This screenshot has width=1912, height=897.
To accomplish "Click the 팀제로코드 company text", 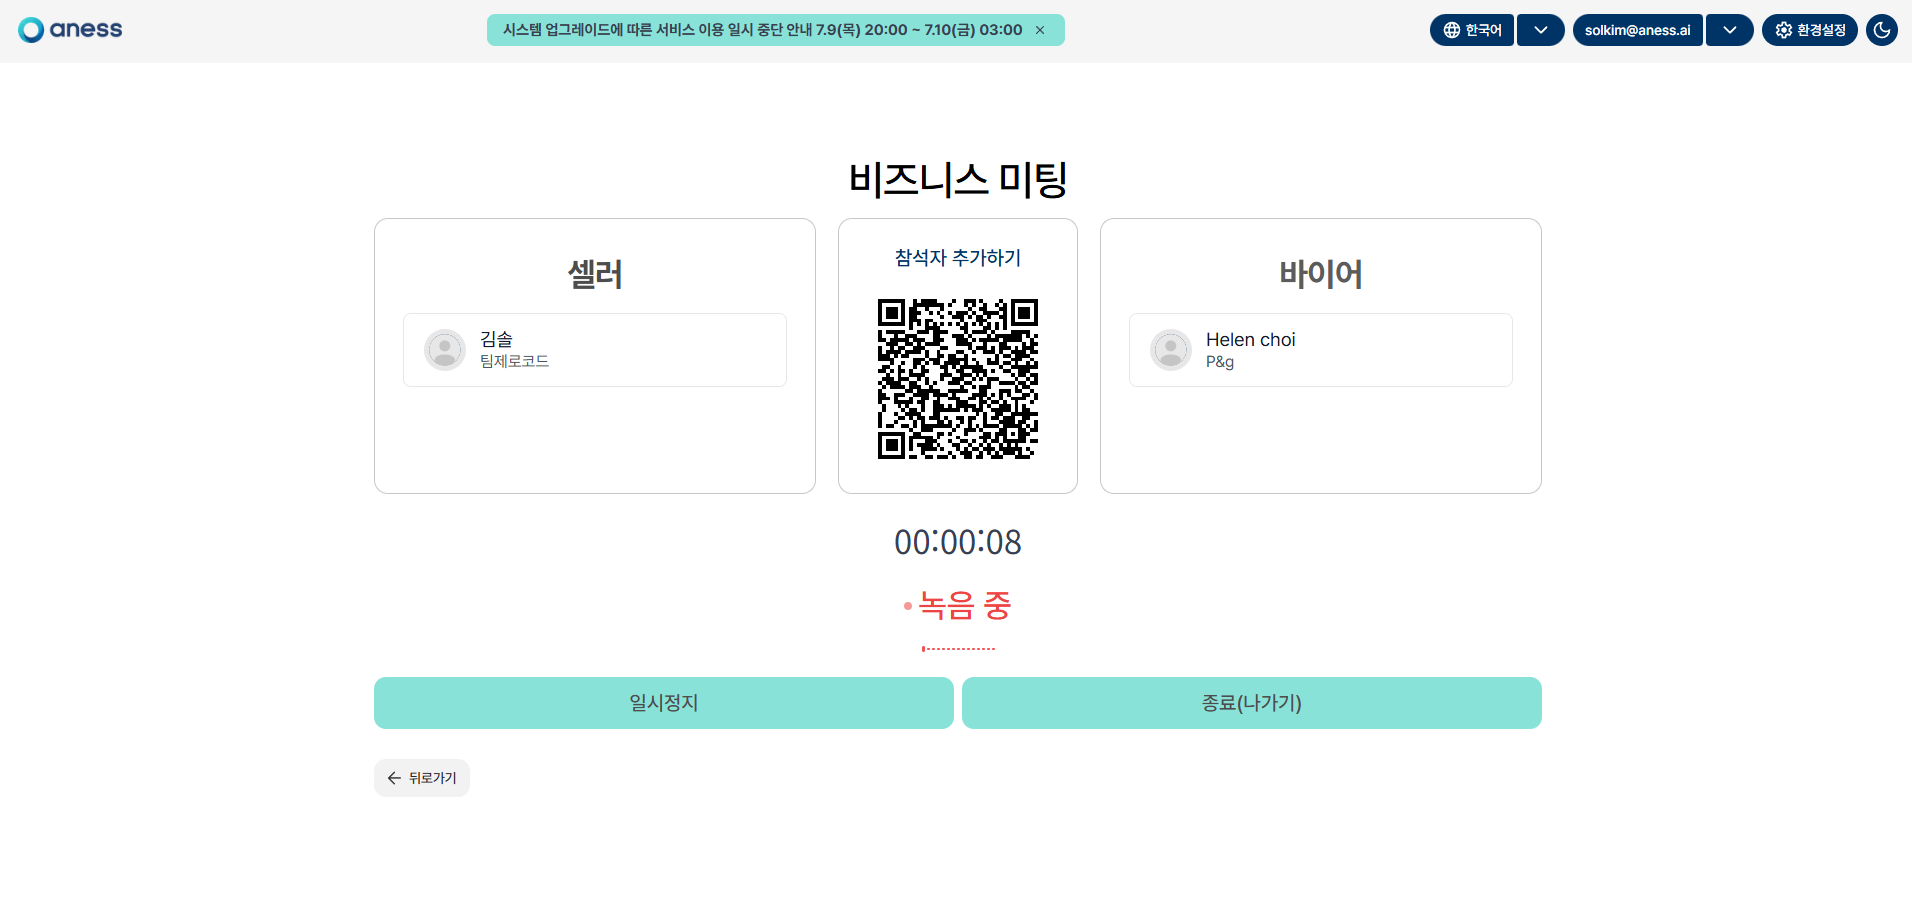I will pos(514,361).
